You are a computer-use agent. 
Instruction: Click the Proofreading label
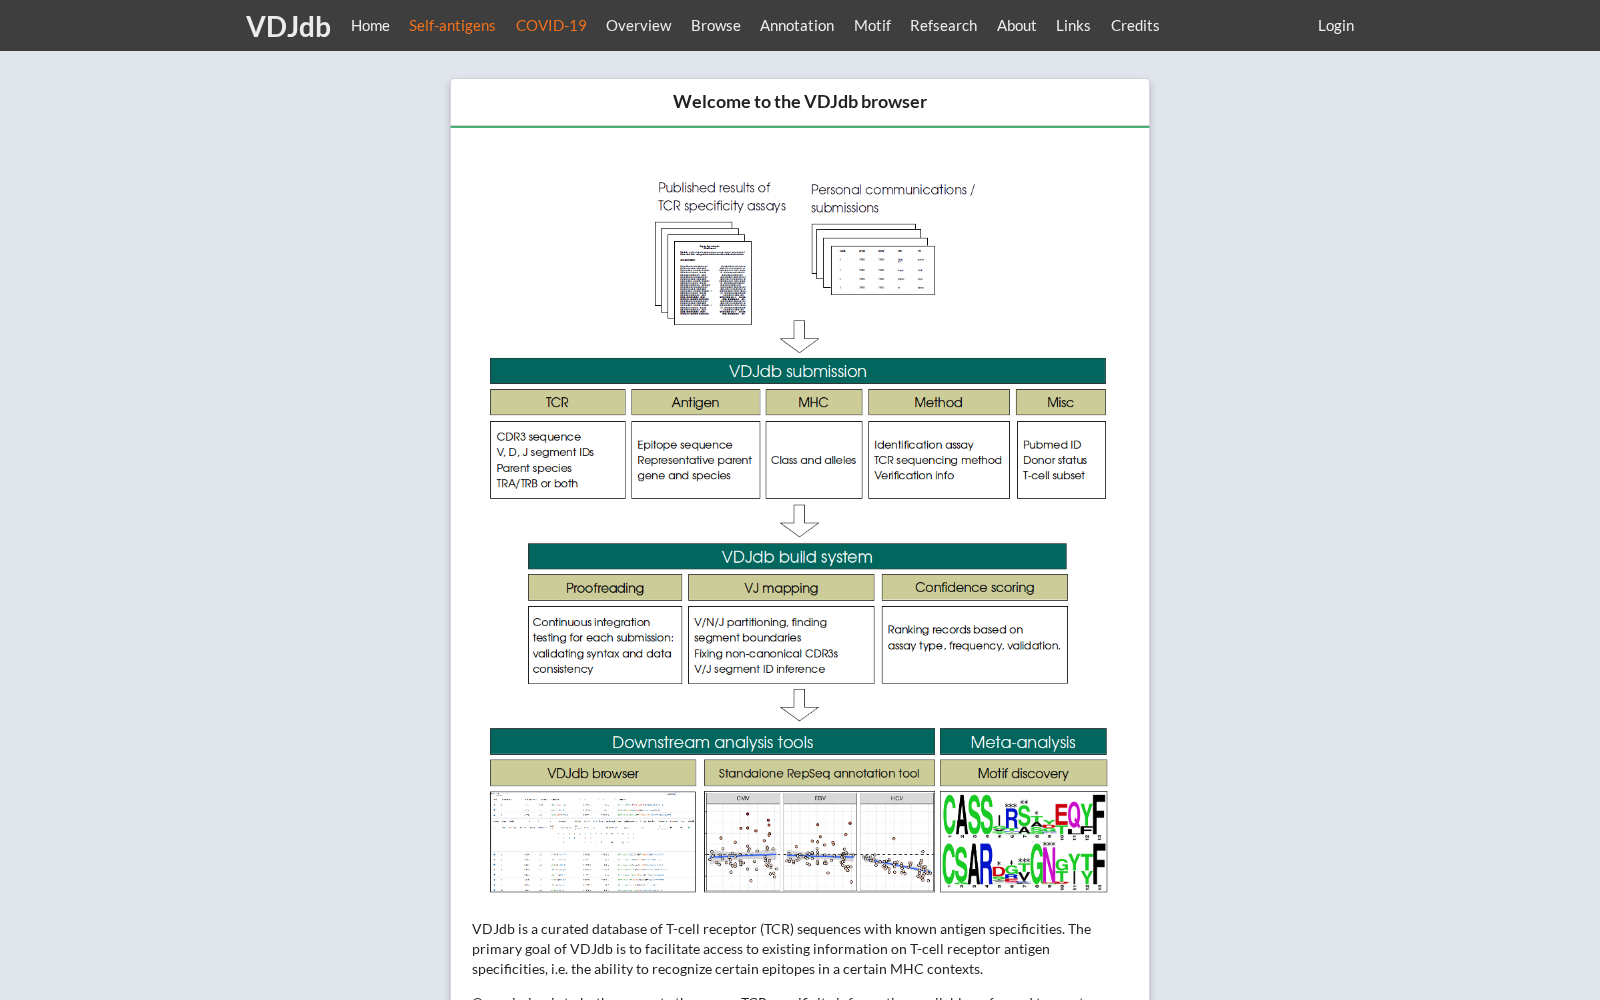tap(605, 587)
